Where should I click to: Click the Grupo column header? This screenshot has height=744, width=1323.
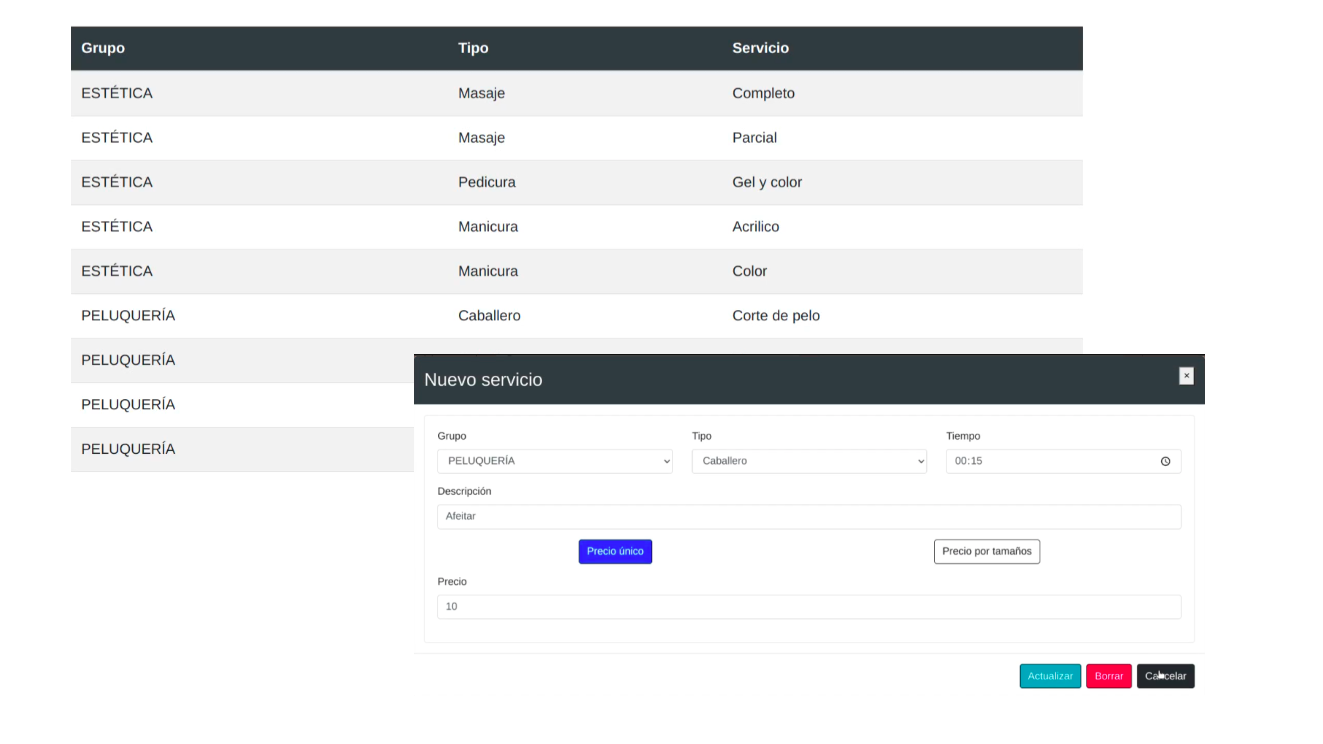pos(103,48)
